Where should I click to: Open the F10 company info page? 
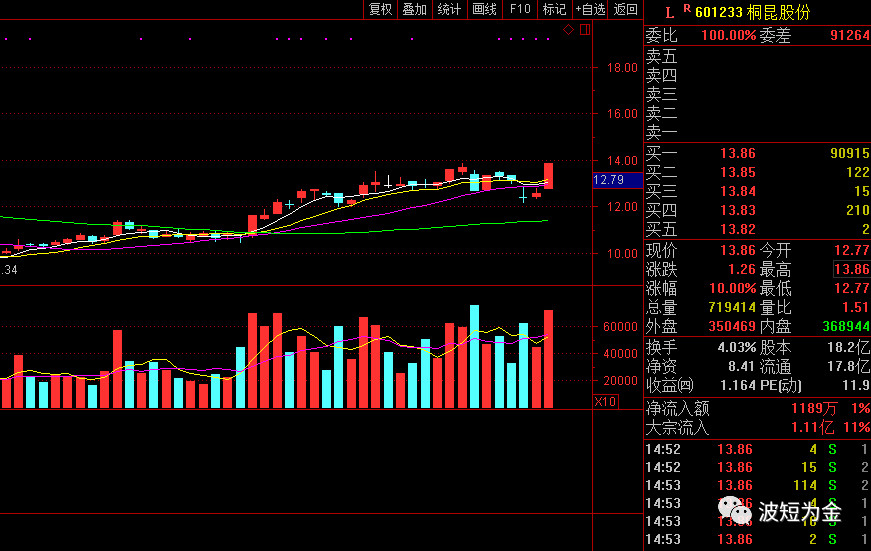pos(520,9)
